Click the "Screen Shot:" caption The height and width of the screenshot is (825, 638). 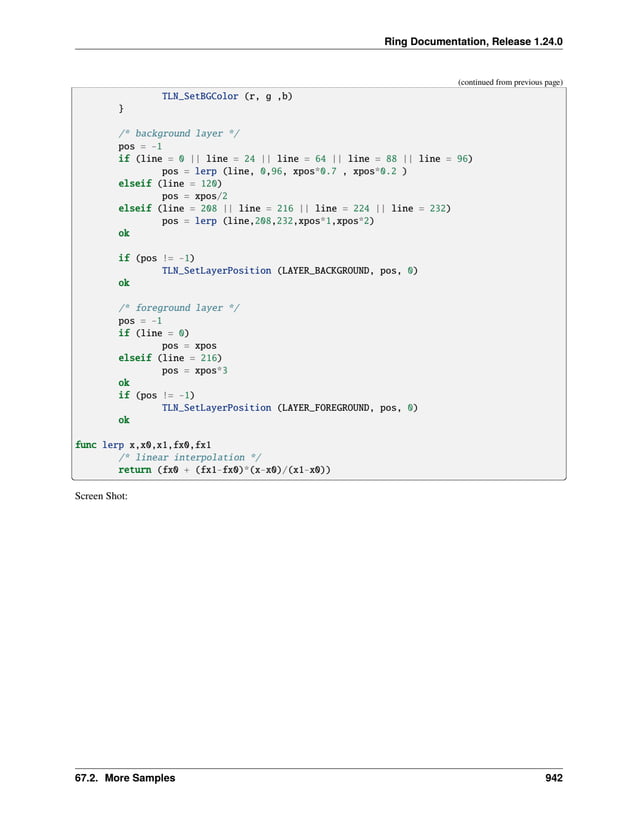point(101,496)
